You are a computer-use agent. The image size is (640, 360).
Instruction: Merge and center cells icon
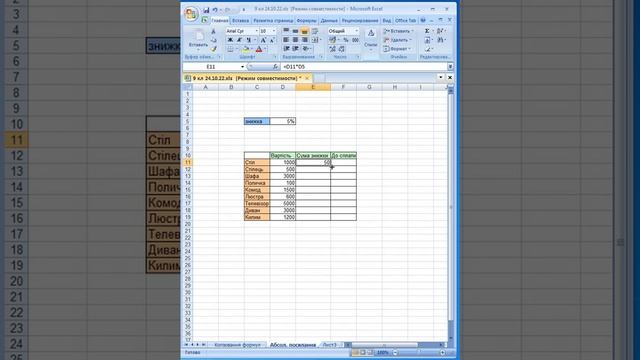coord(315,40)
